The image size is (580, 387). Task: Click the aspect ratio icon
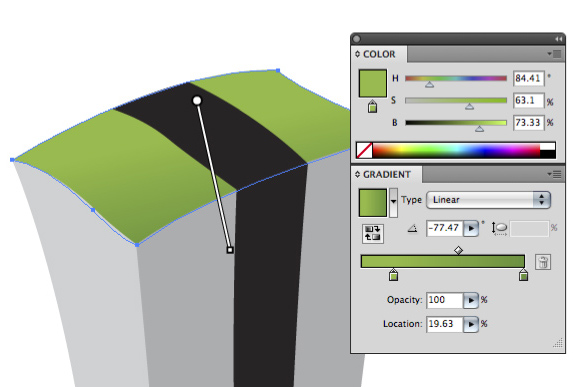499,228
